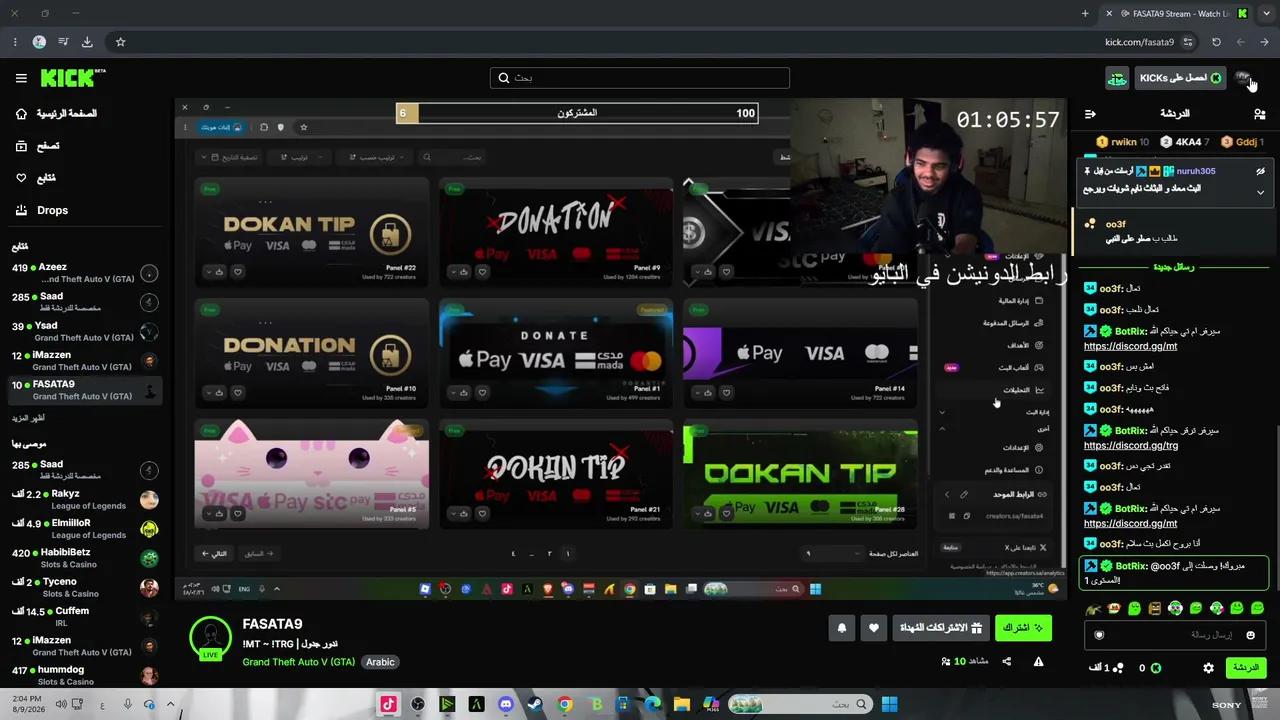The height and width of the screenshot is (720, 1280).
Task: Click the Kick search field
Action: point(640,78)
